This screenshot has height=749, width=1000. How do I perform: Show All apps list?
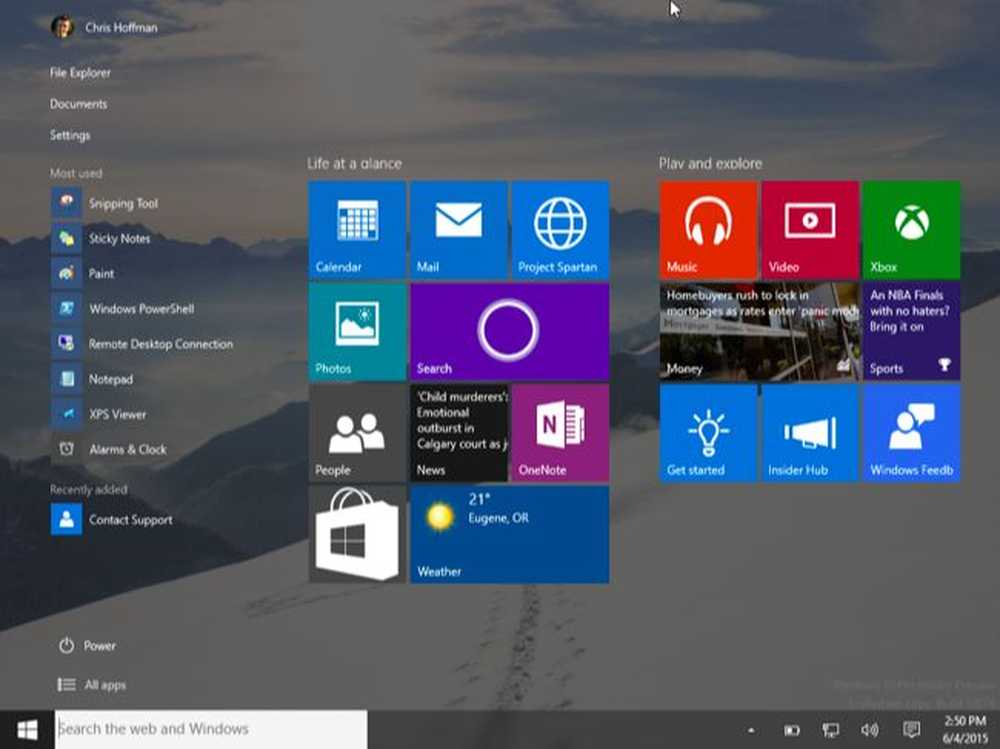pyautogui.click(x=92, y=685)
